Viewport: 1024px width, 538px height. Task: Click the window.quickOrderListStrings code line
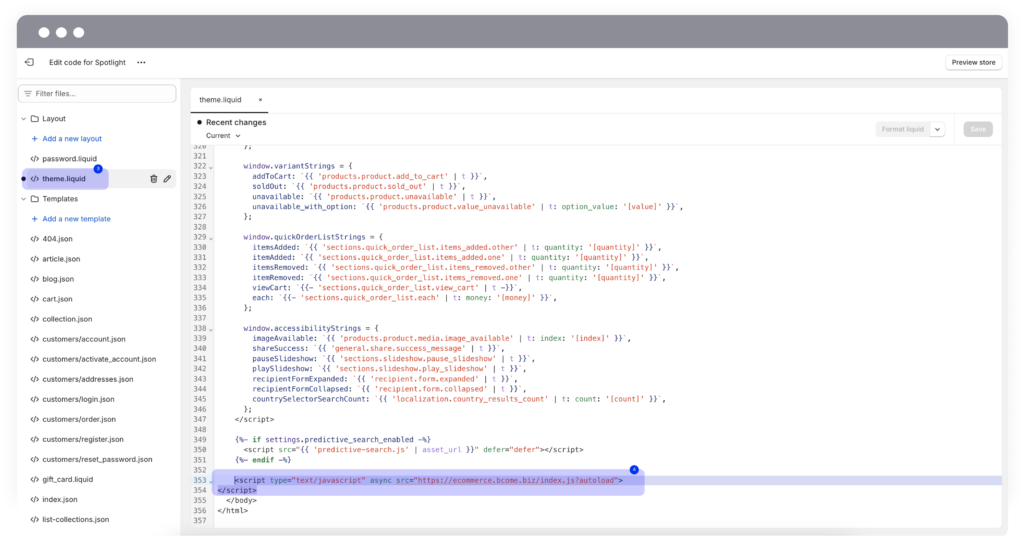tap(313, 237)
